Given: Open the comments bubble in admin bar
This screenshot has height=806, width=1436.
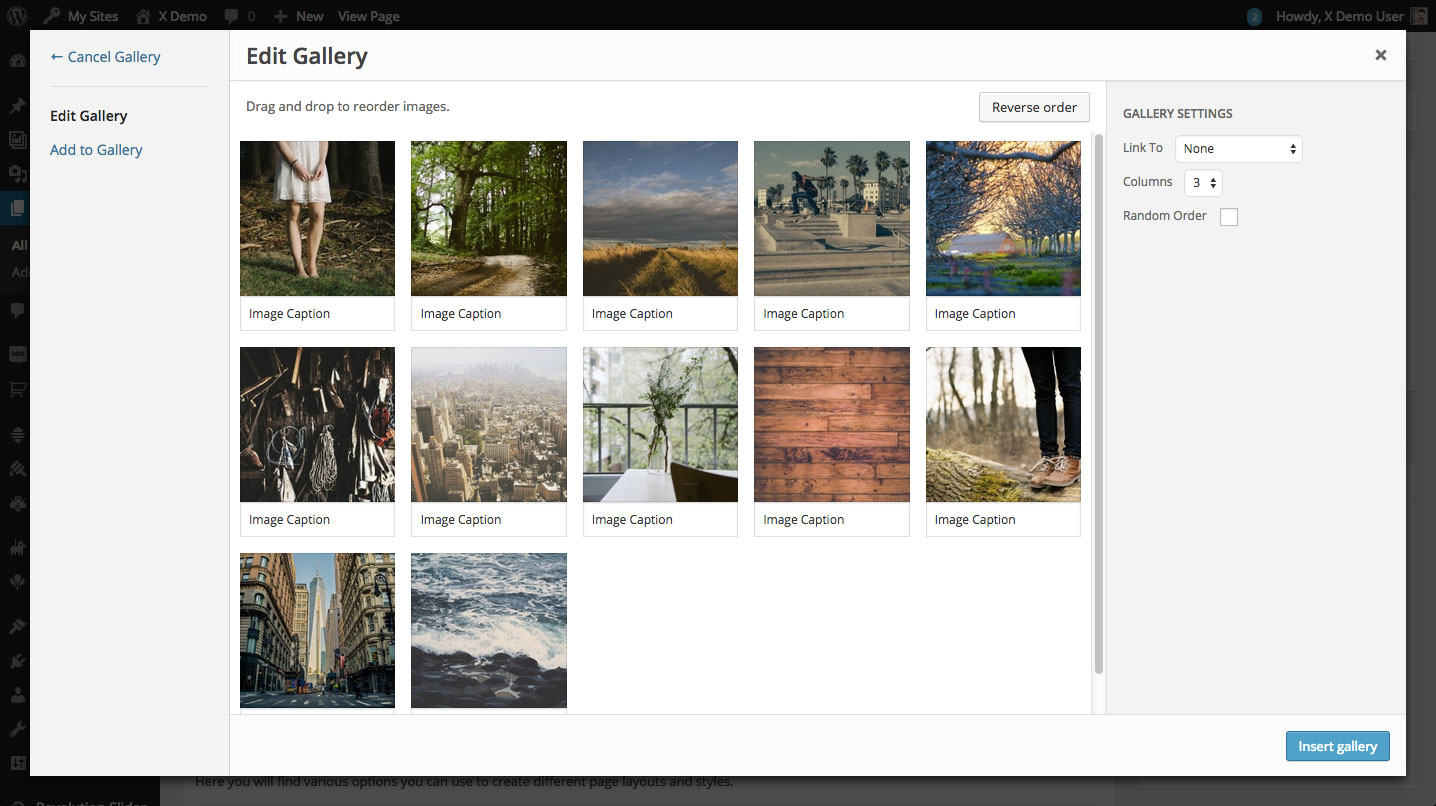Looking at the screenshot, I should [x=231, y=17].
